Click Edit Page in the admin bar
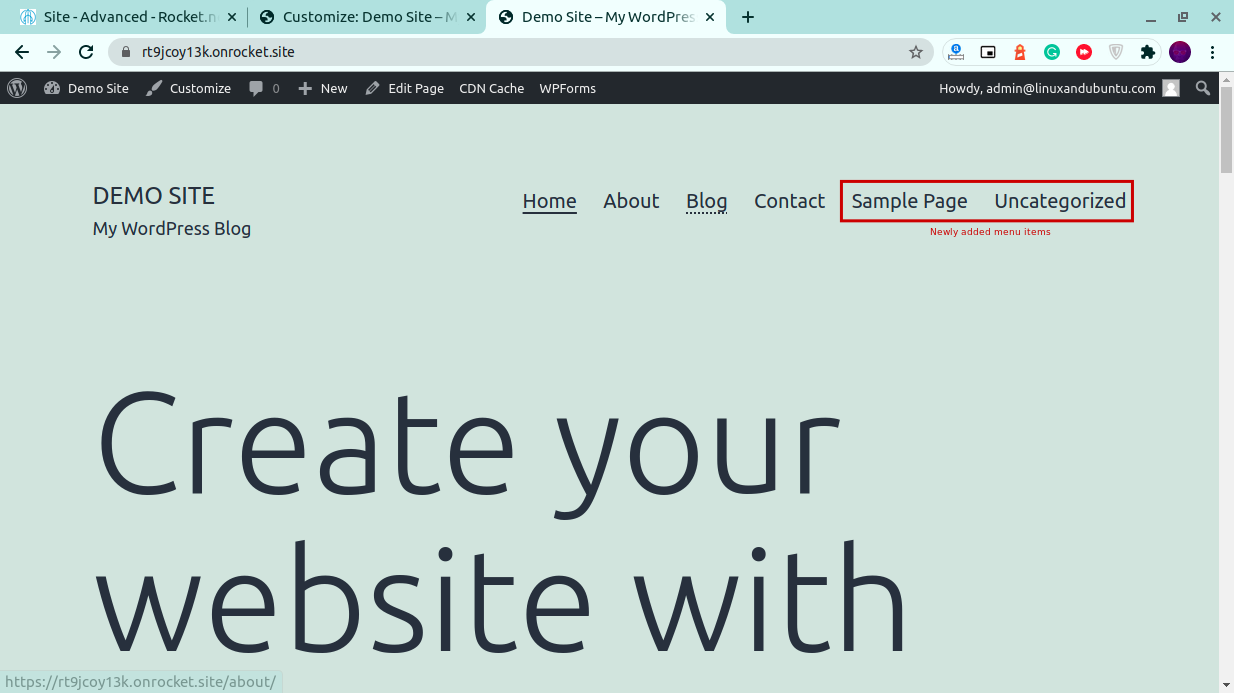Image resolution: width=1234 pixels, height=693 pixels. pyautogui.click(x=405, y=88)
